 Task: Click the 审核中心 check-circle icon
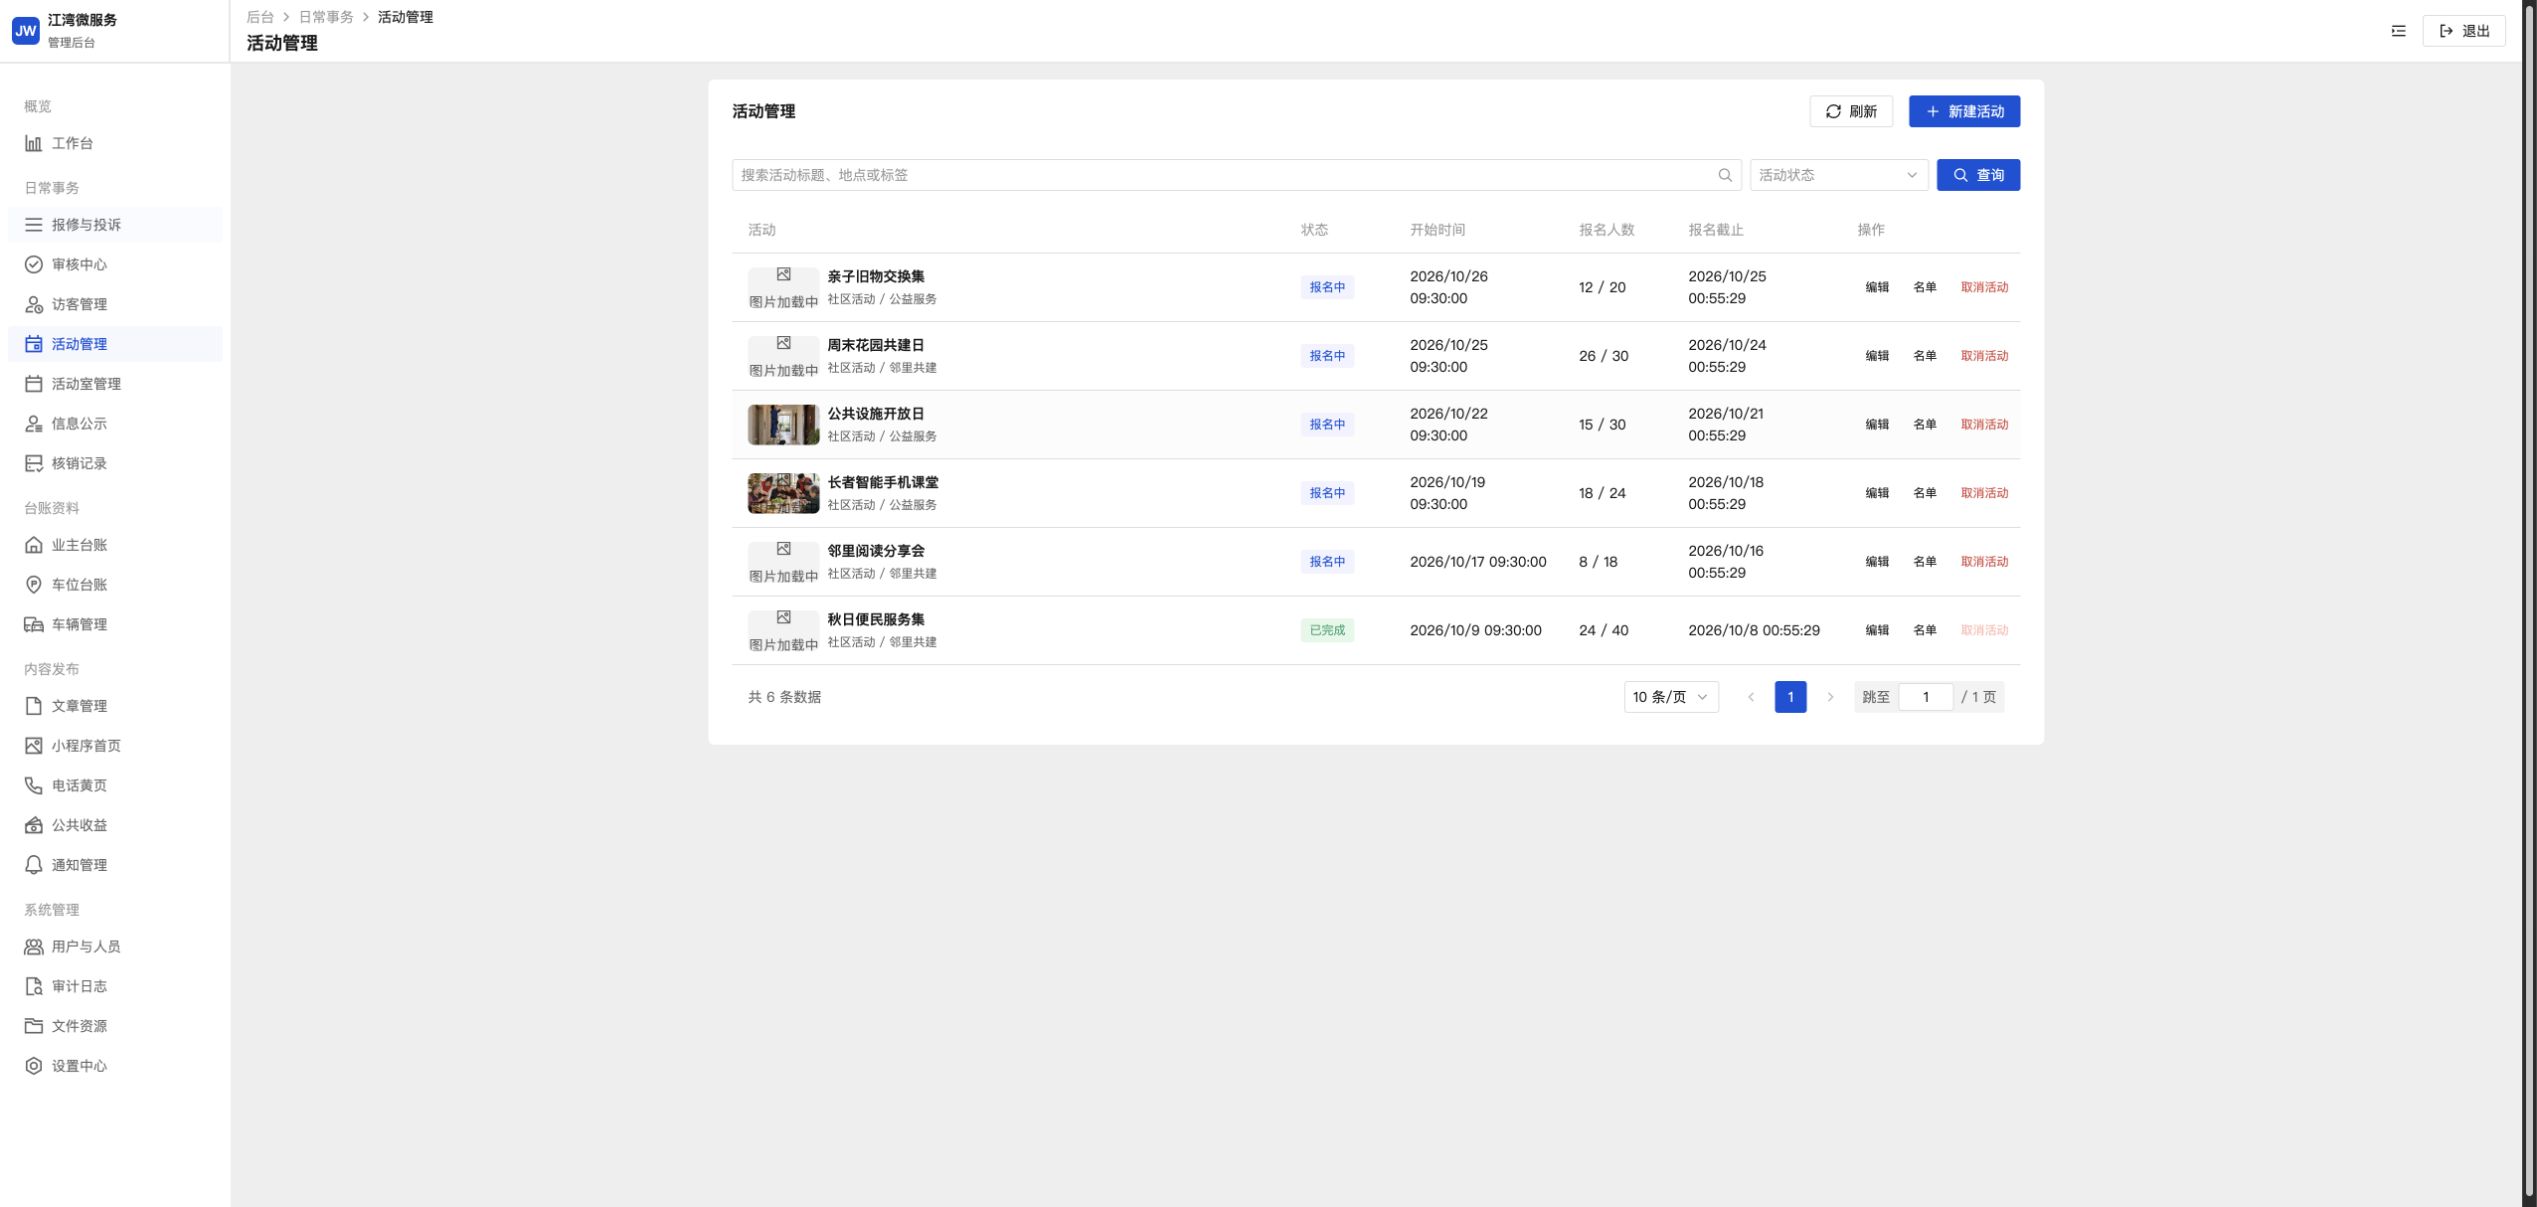tap(33, 265)
